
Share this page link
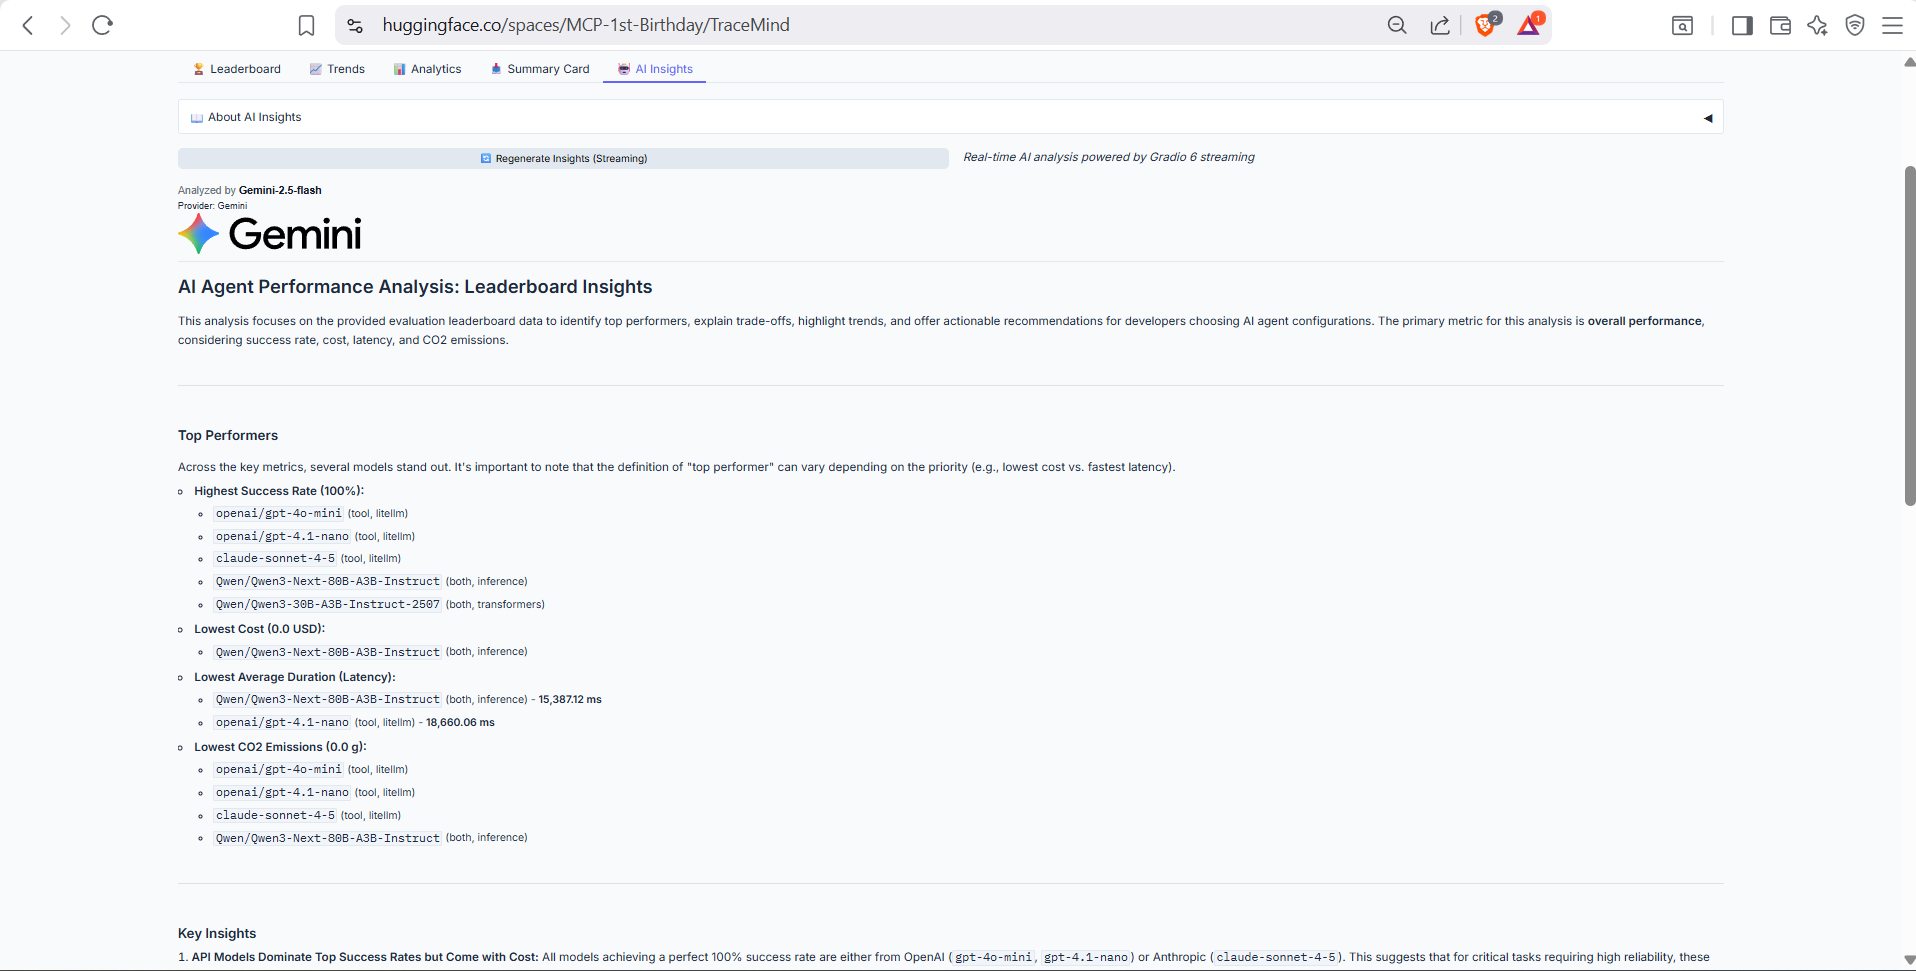pos(1440,25)
